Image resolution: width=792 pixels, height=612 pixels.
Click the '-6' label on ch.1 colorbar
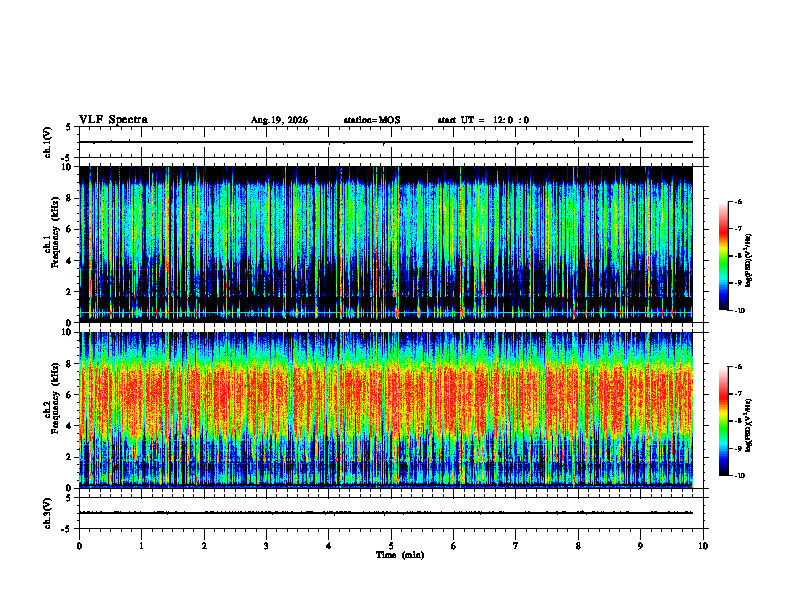738,201
